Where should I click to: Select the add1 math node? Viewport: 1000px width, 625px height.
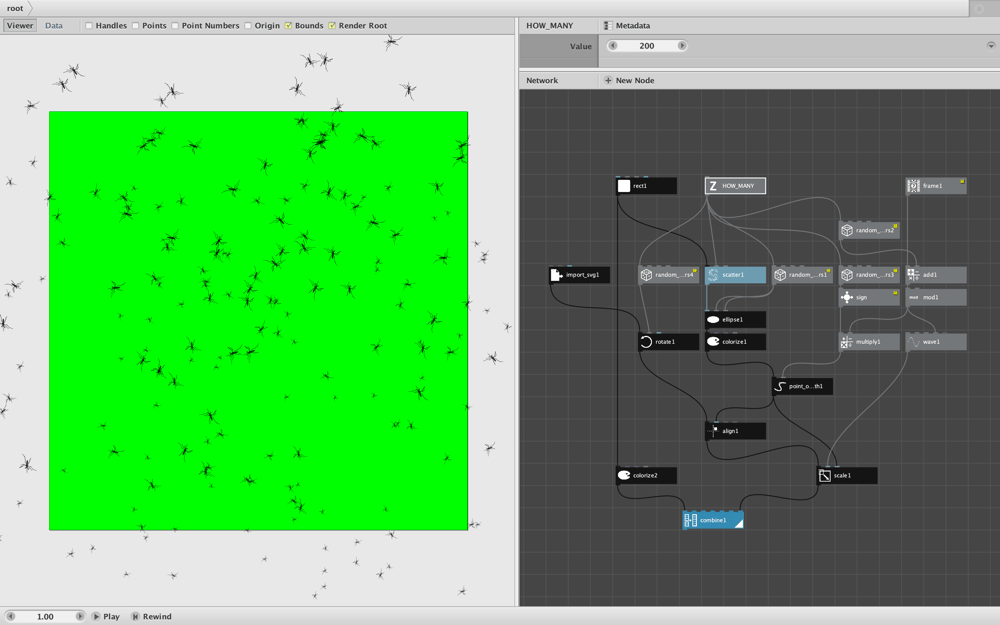click(936, 275)
